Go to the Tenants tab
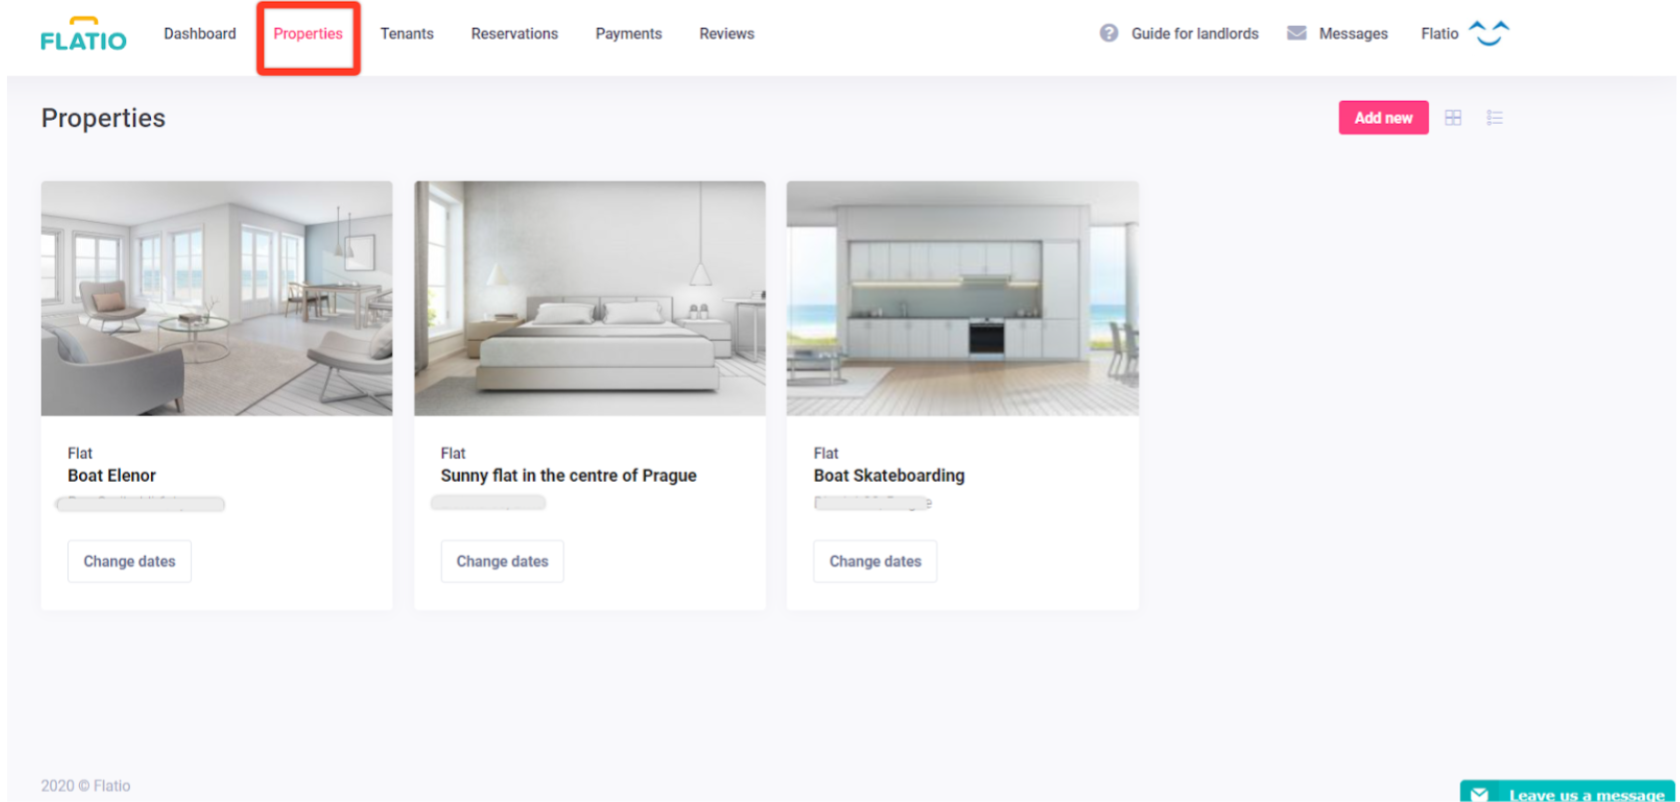Screen dimensions: 1680x802 407,33
